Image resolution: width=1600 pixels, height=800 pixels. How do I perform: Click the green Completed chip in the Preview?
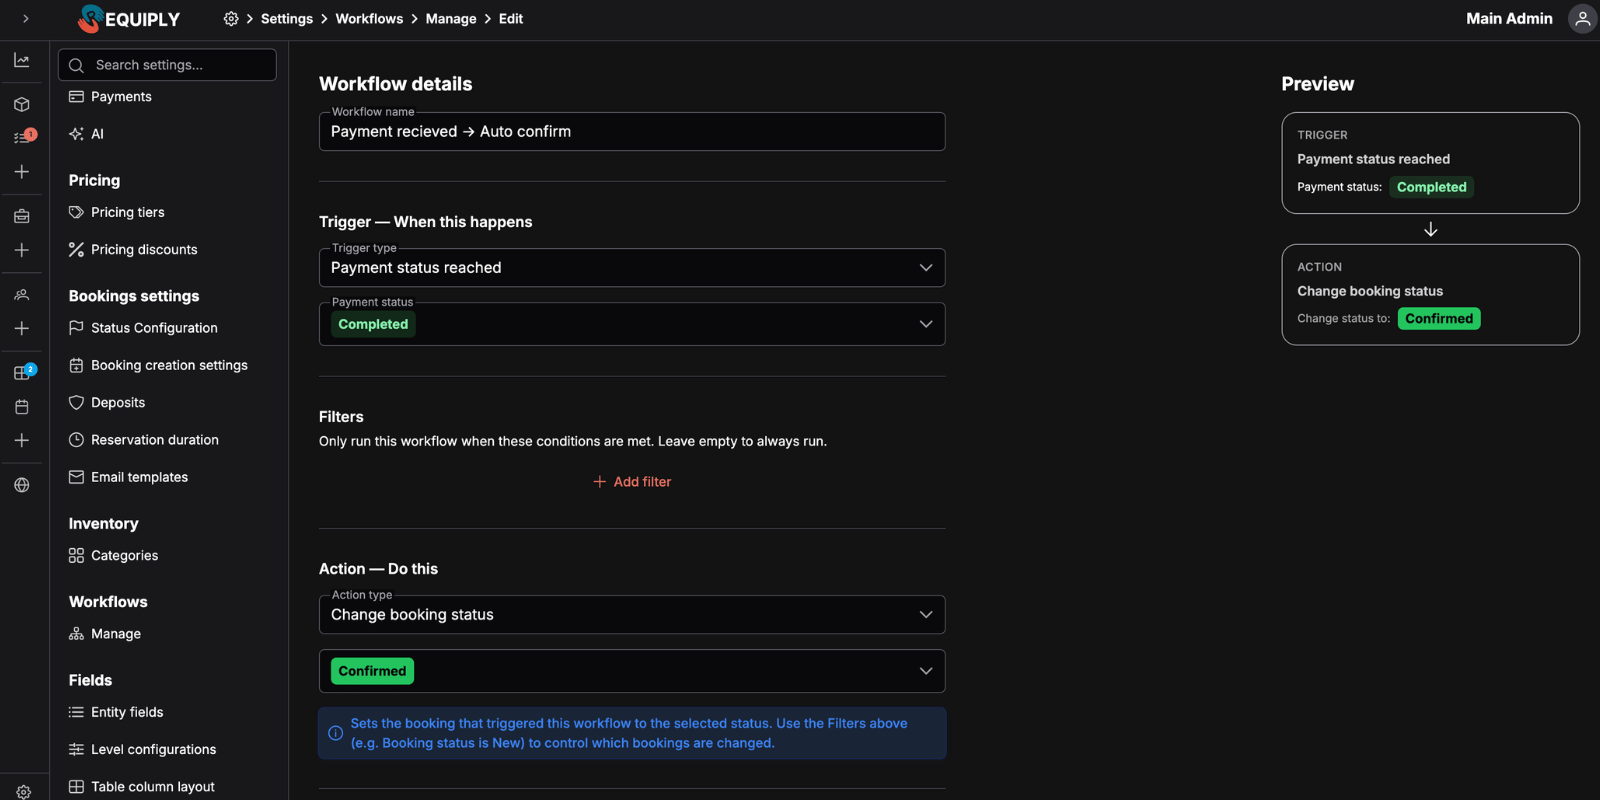(1431, 187)
